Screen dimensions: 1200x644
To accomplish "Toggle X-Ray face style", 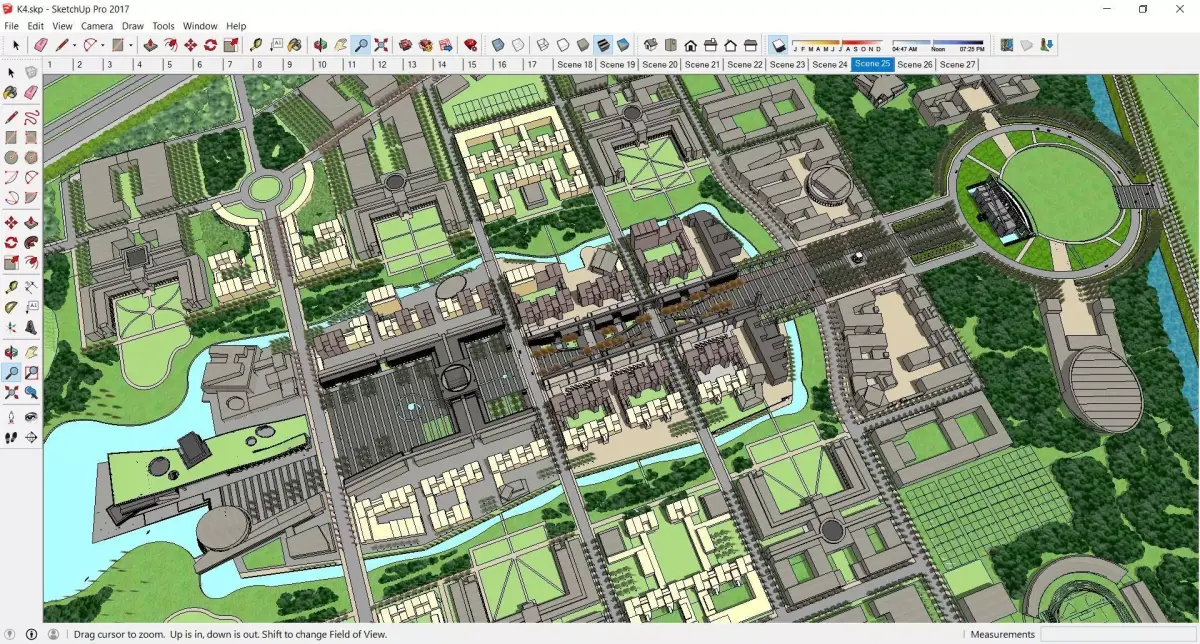I will pyautogui.click(x=498, y=45).
